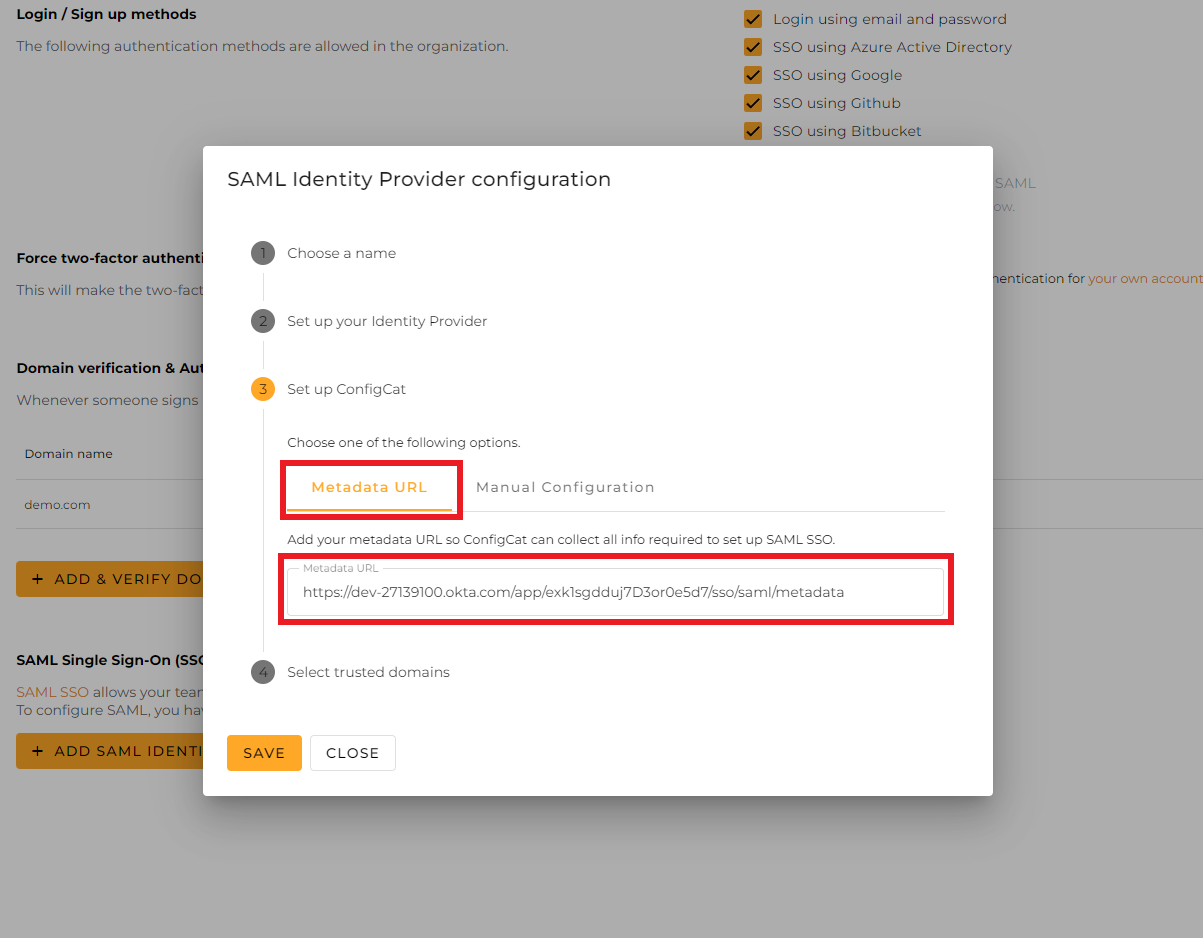Switch to the Metadata URL tab

(x=369, y=488)
